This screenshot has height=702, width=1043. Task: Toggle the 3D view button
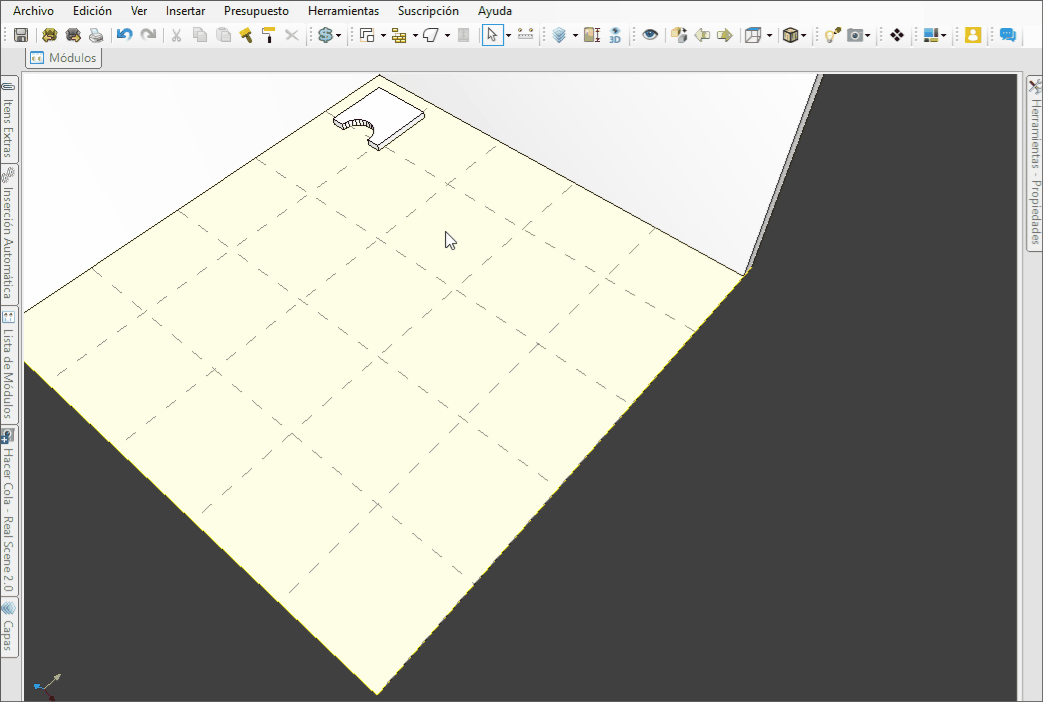(614, 35)
